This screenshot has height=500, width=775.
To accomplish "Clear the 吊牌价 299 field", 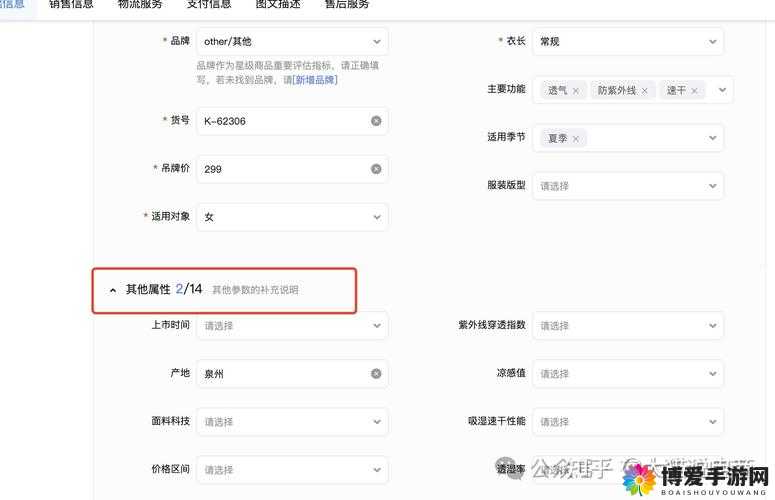I will pyautogui.click(x=376, y=169).
